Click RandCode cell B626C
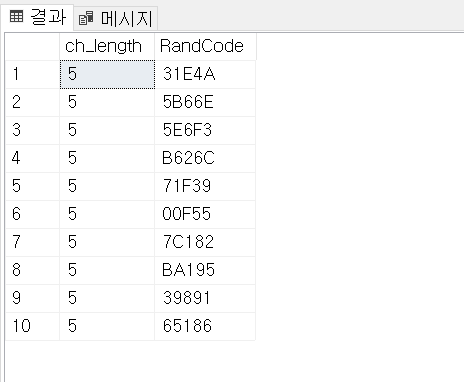The width and height of the screenshot is (464, 382). tap(205, 158)
